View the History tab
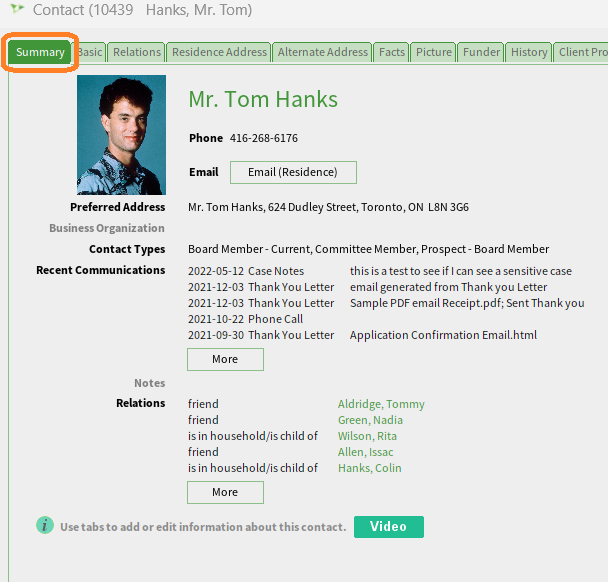The height and width of the screenshot is (582, 608). pos(529,52)
